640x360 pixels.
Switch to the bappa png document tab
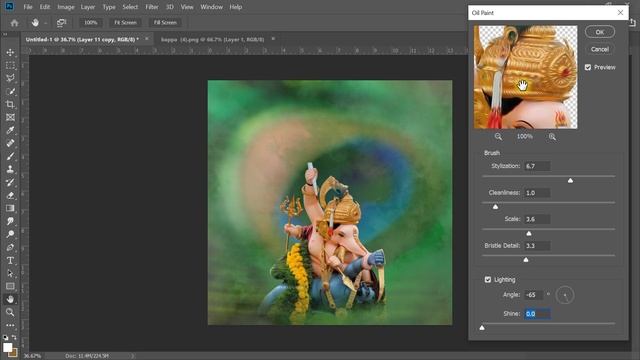(x=213, y=40)
